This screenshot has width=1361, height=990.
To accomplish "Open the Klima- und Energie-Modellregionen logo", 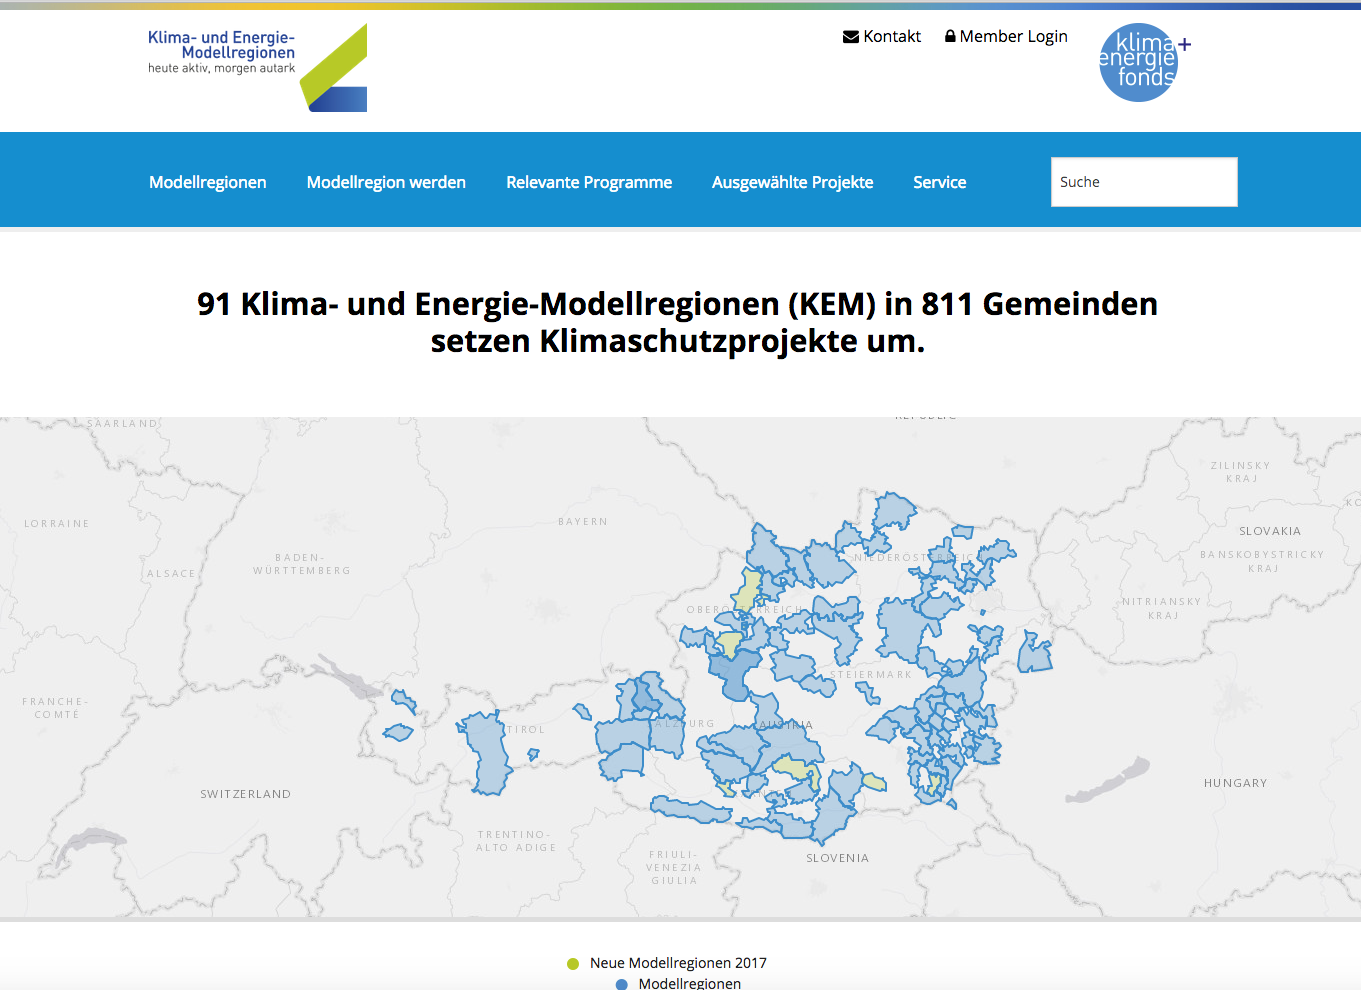I will 257,67.
